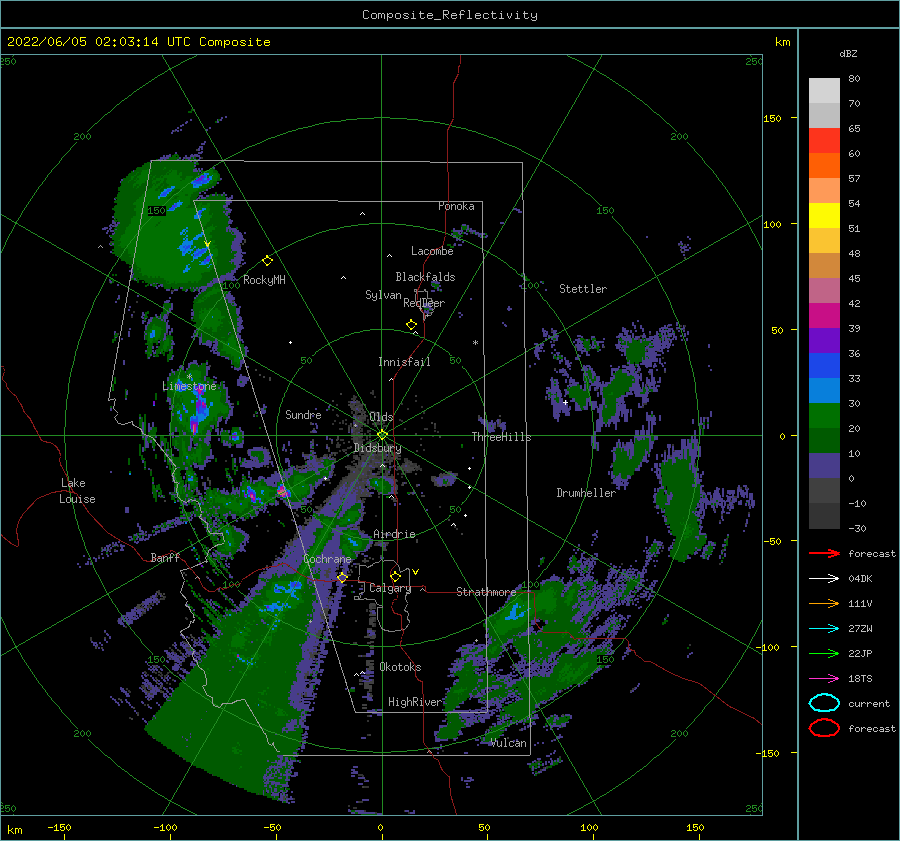Click the ThreeHills label
The image size is (900, 841).
tap(502, 437)
